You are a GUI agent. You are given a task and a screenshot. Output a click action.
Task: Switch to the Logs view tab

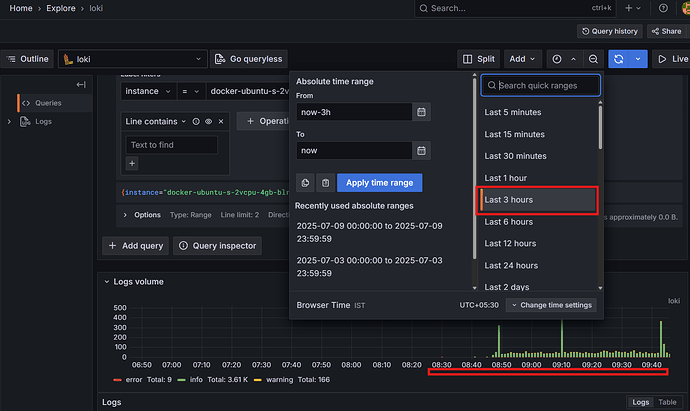640,402
